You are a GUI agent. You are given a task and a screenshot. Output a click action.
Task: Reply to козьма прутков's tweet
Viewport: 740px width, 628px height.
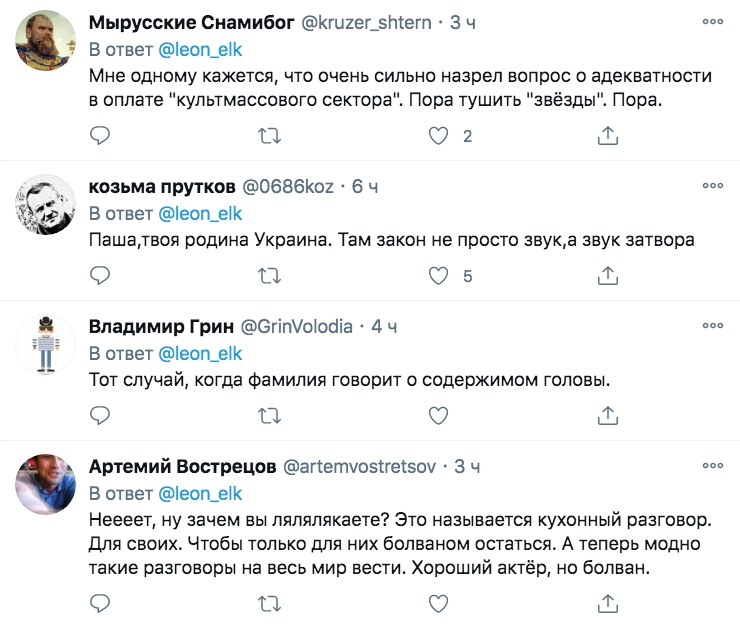[x=99, y=275]
